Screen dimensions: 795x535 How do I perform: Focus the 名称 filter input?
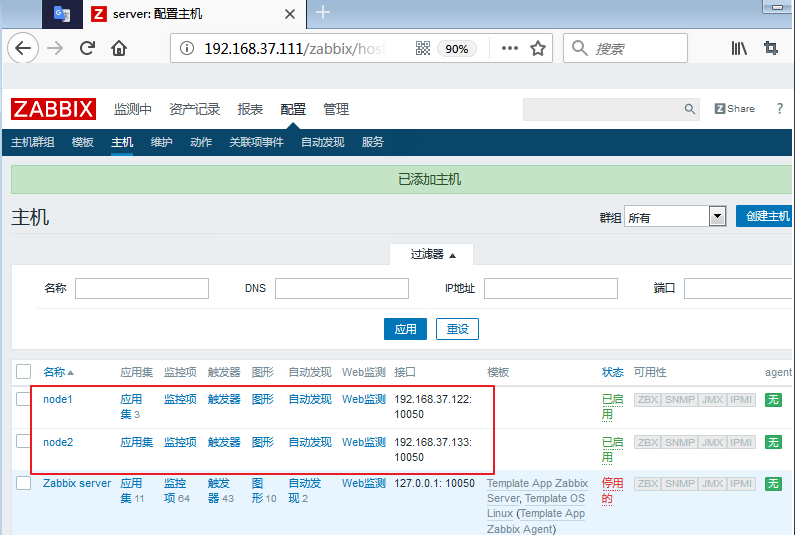[x=142, y=288]
